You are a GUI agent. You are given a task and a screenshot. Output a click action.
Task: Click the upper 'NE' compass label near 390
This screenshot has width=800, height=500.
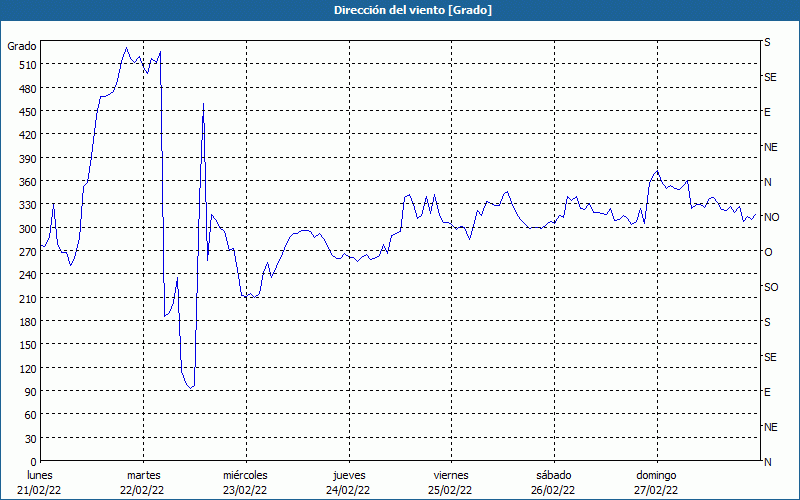(770, 147)
